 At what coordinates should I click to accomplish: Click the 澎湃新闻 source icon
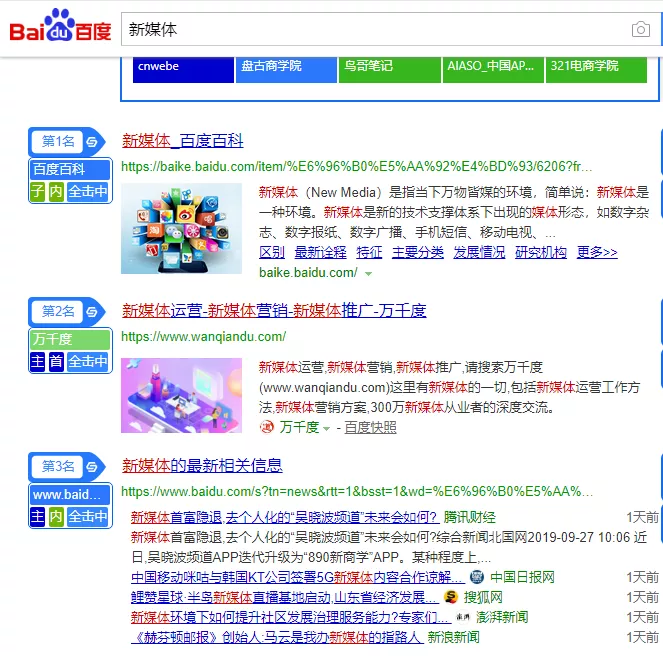pos(463,617)
